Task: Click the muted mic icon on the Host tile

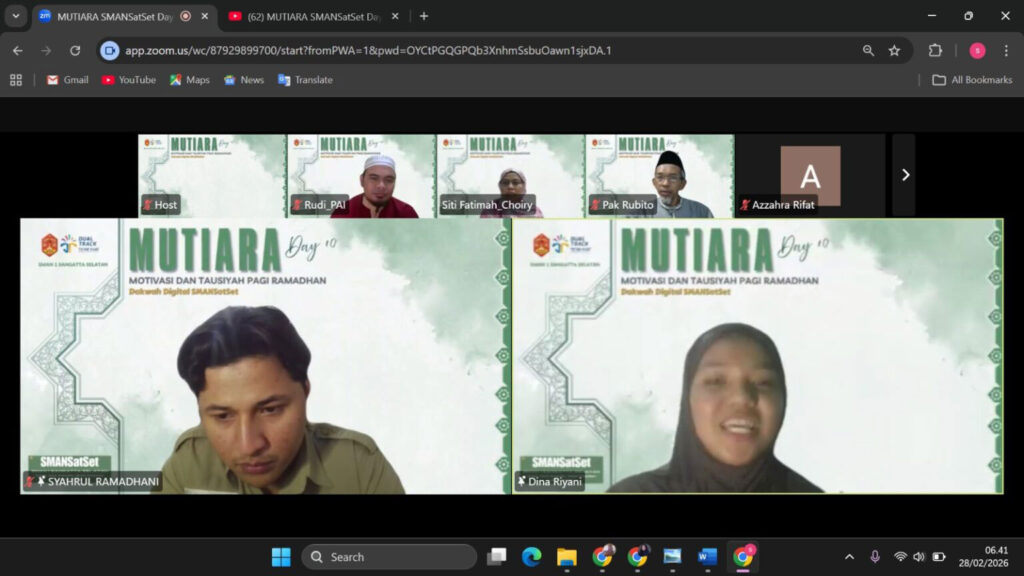Action: tap(146, 204)
